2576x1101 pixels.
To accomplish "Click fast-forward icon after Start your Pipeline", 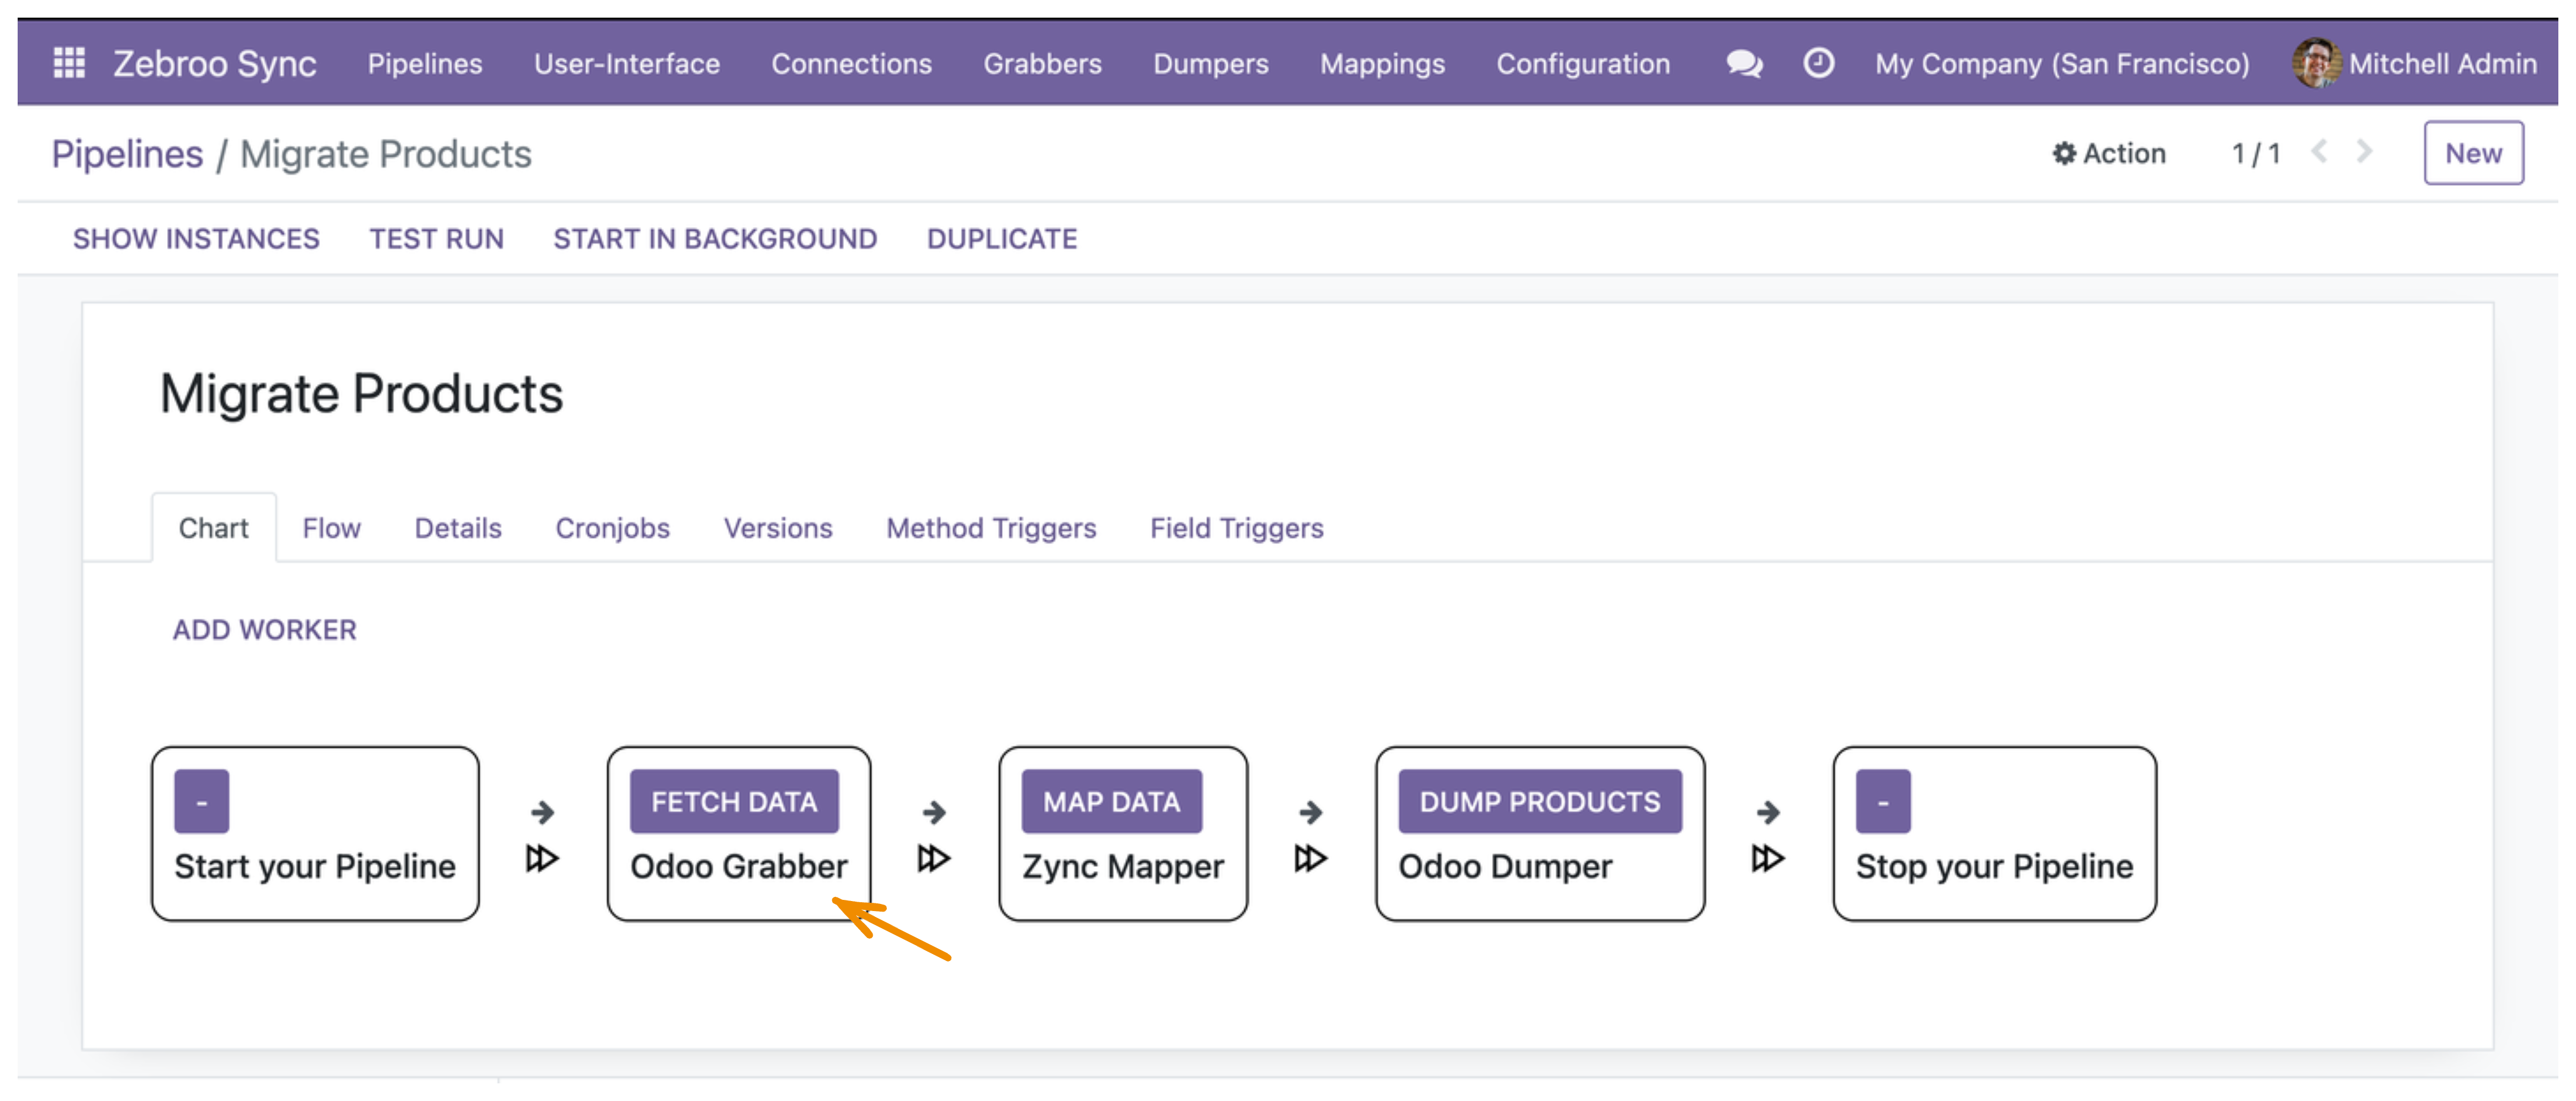I will 542,858.
